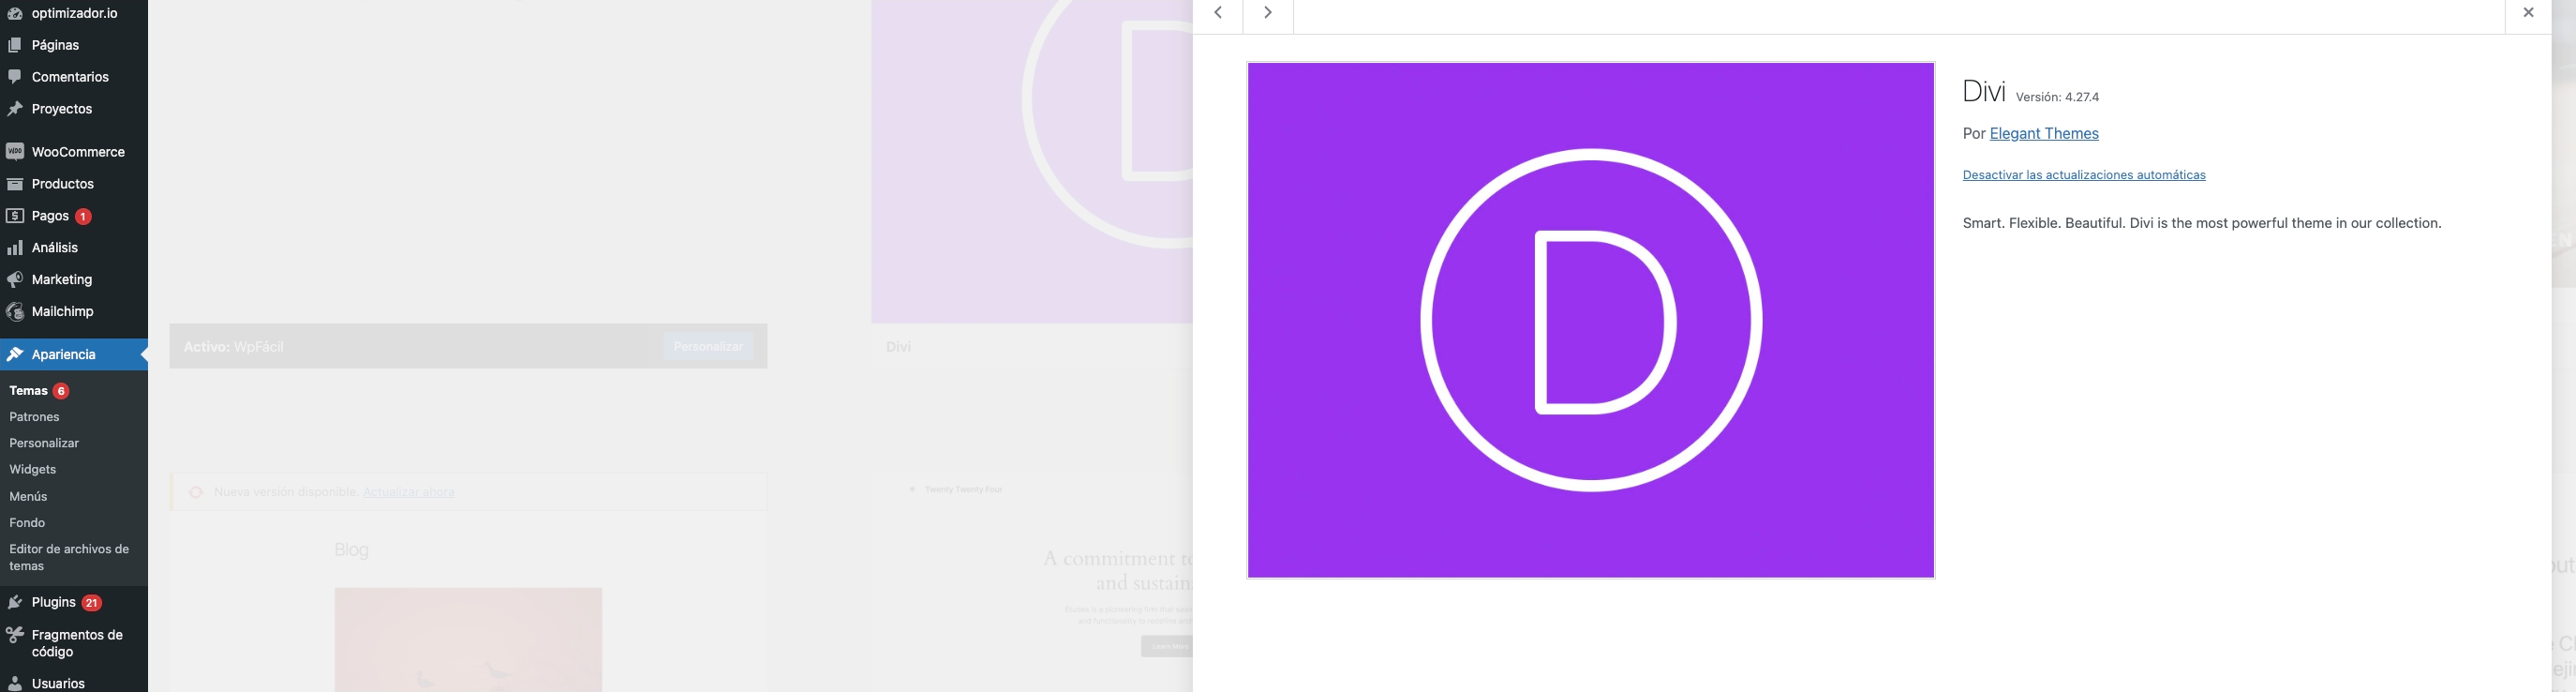Screen dimensions: 2576x692
Task: Click the 'Smart. Flexible. Beautiful.' description text
Action: [x=2202, y=223]
